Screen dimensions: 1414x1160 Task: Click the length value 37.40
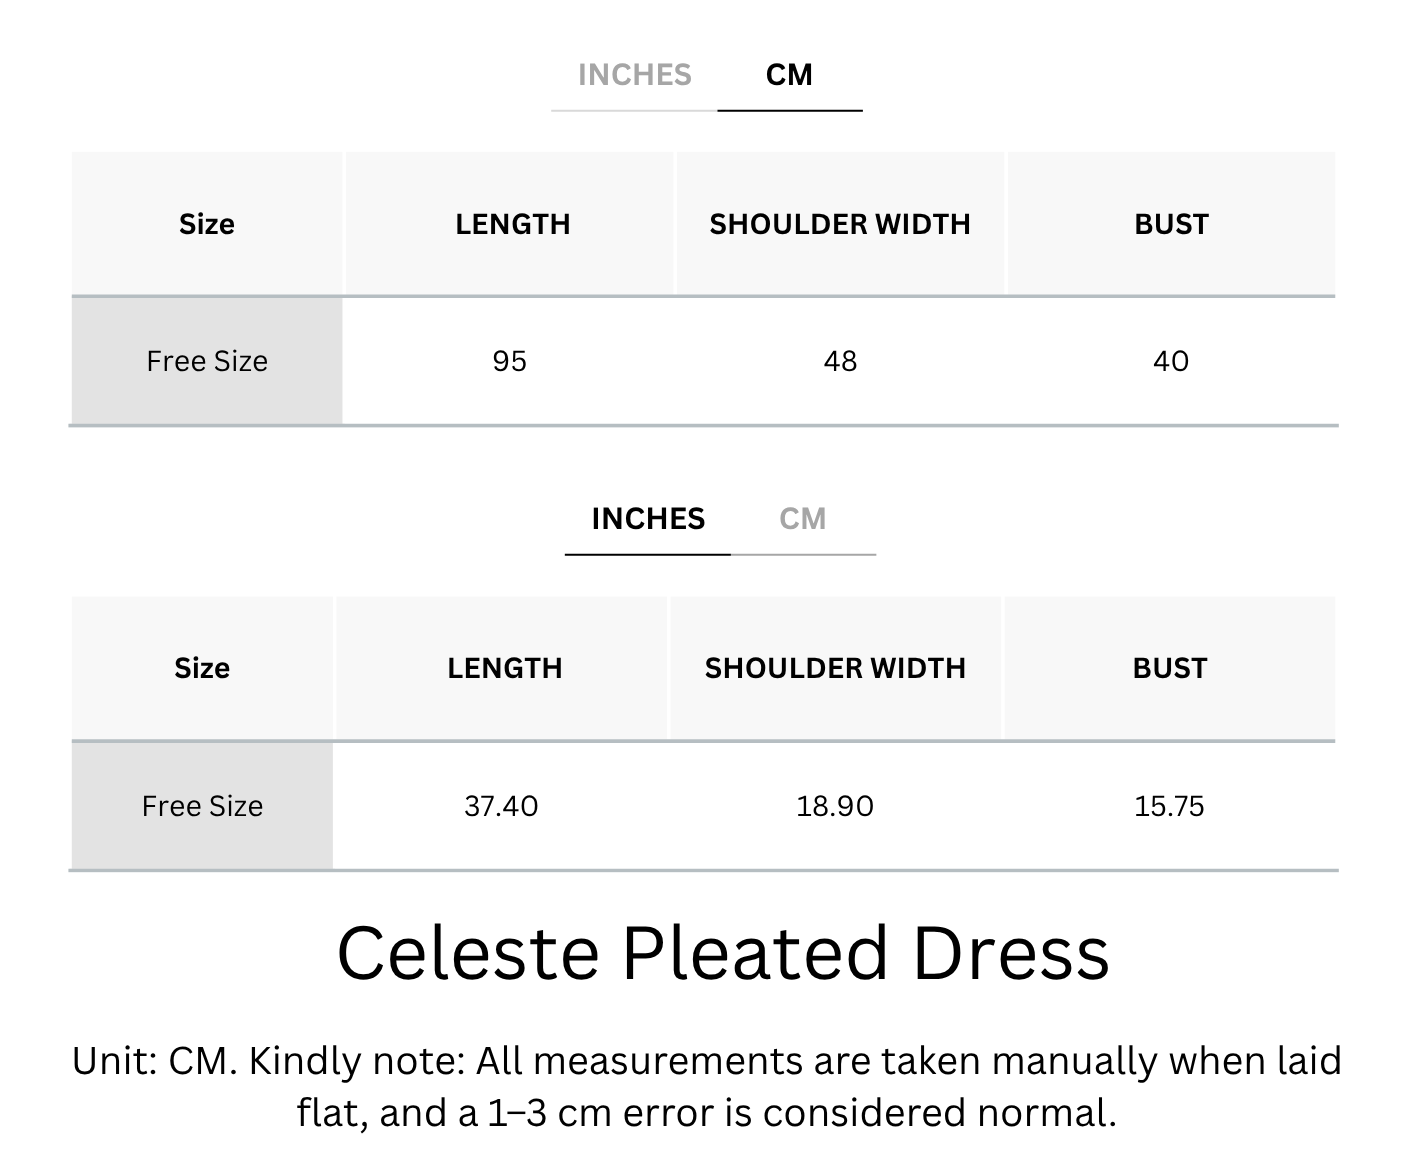click(x=501, y=806)
